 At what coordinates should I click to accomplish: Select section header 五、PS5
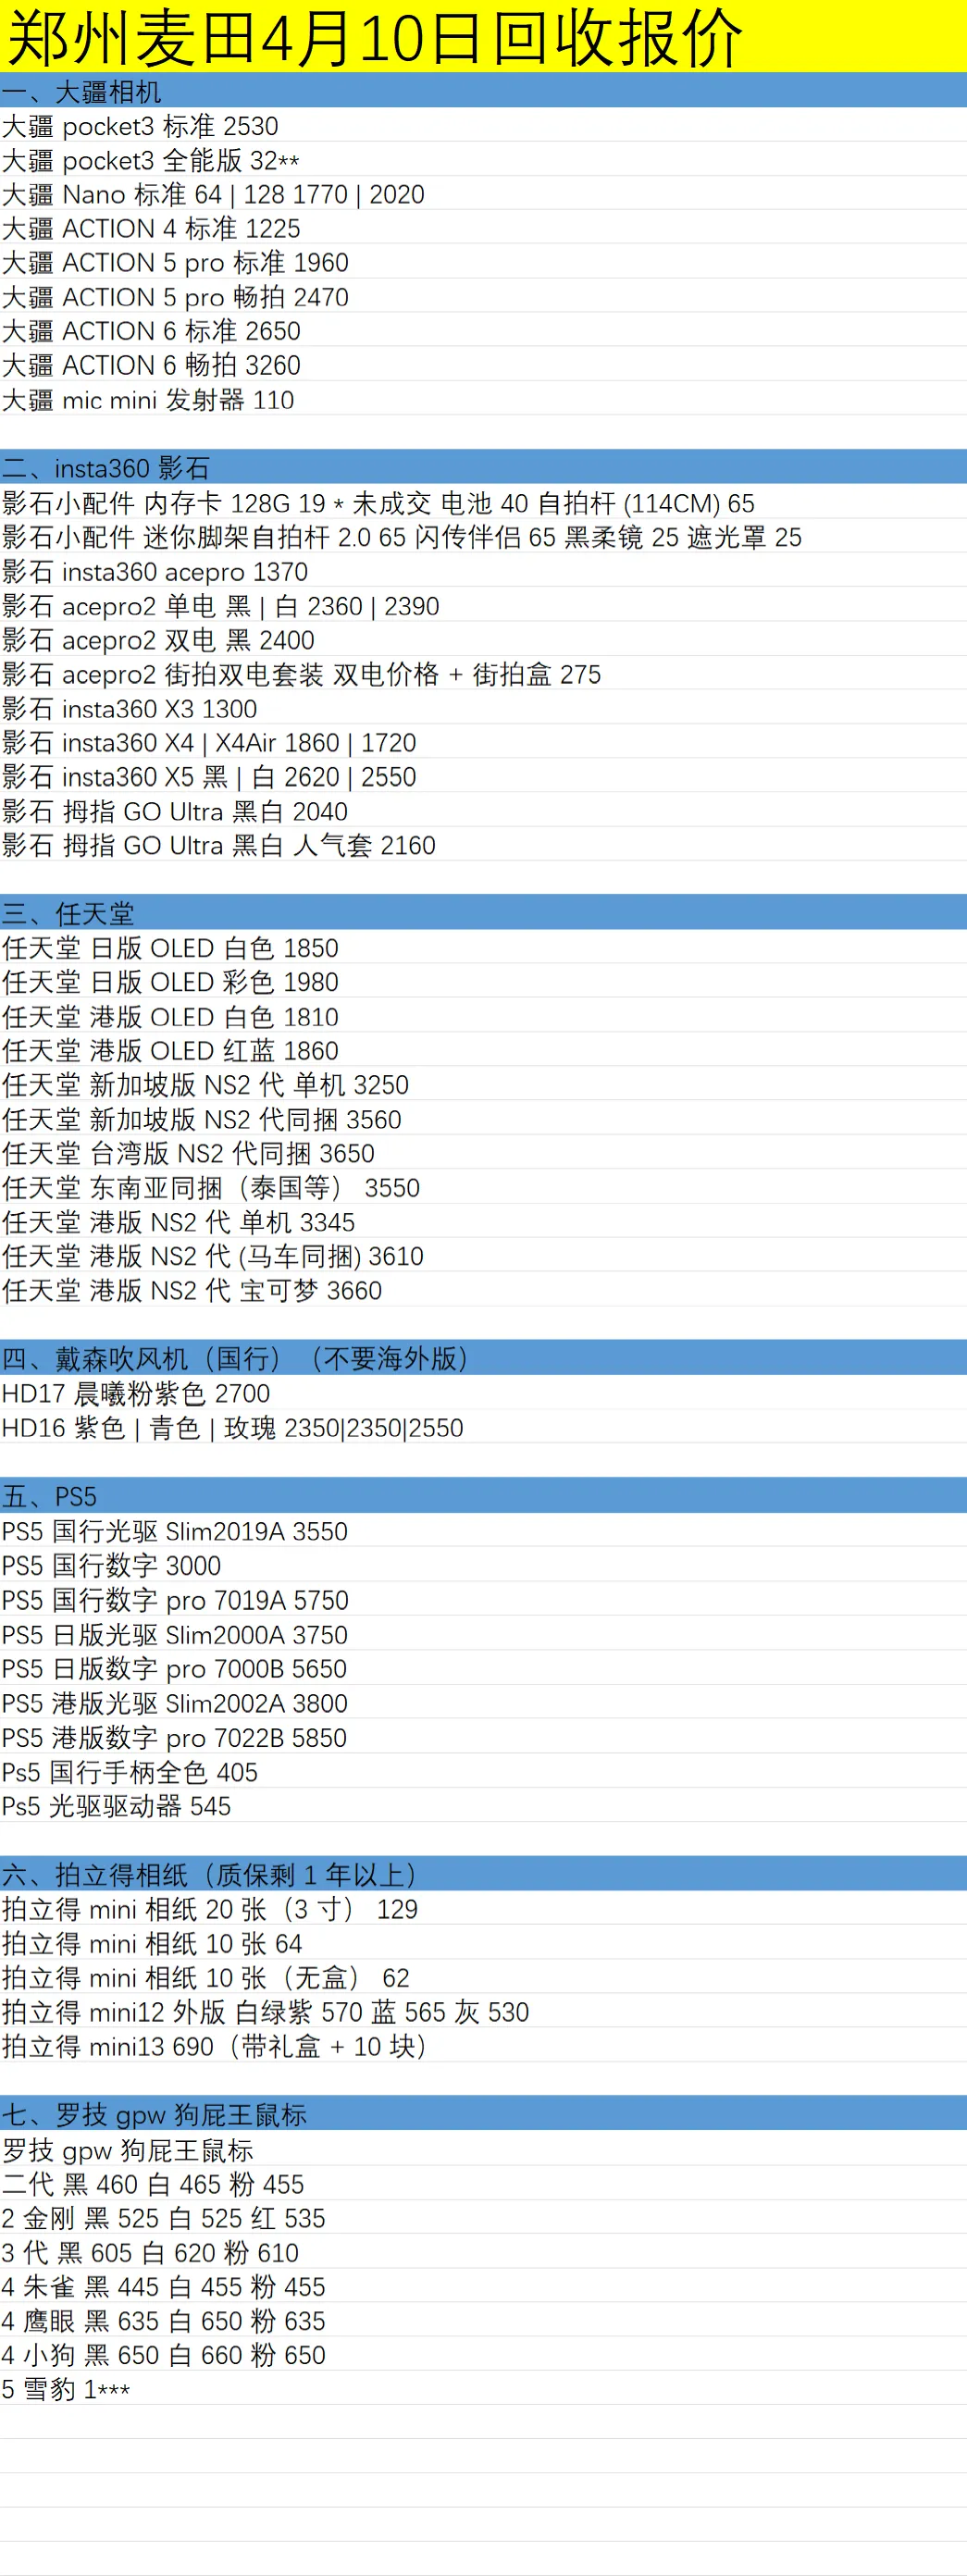coord(483,1497)
